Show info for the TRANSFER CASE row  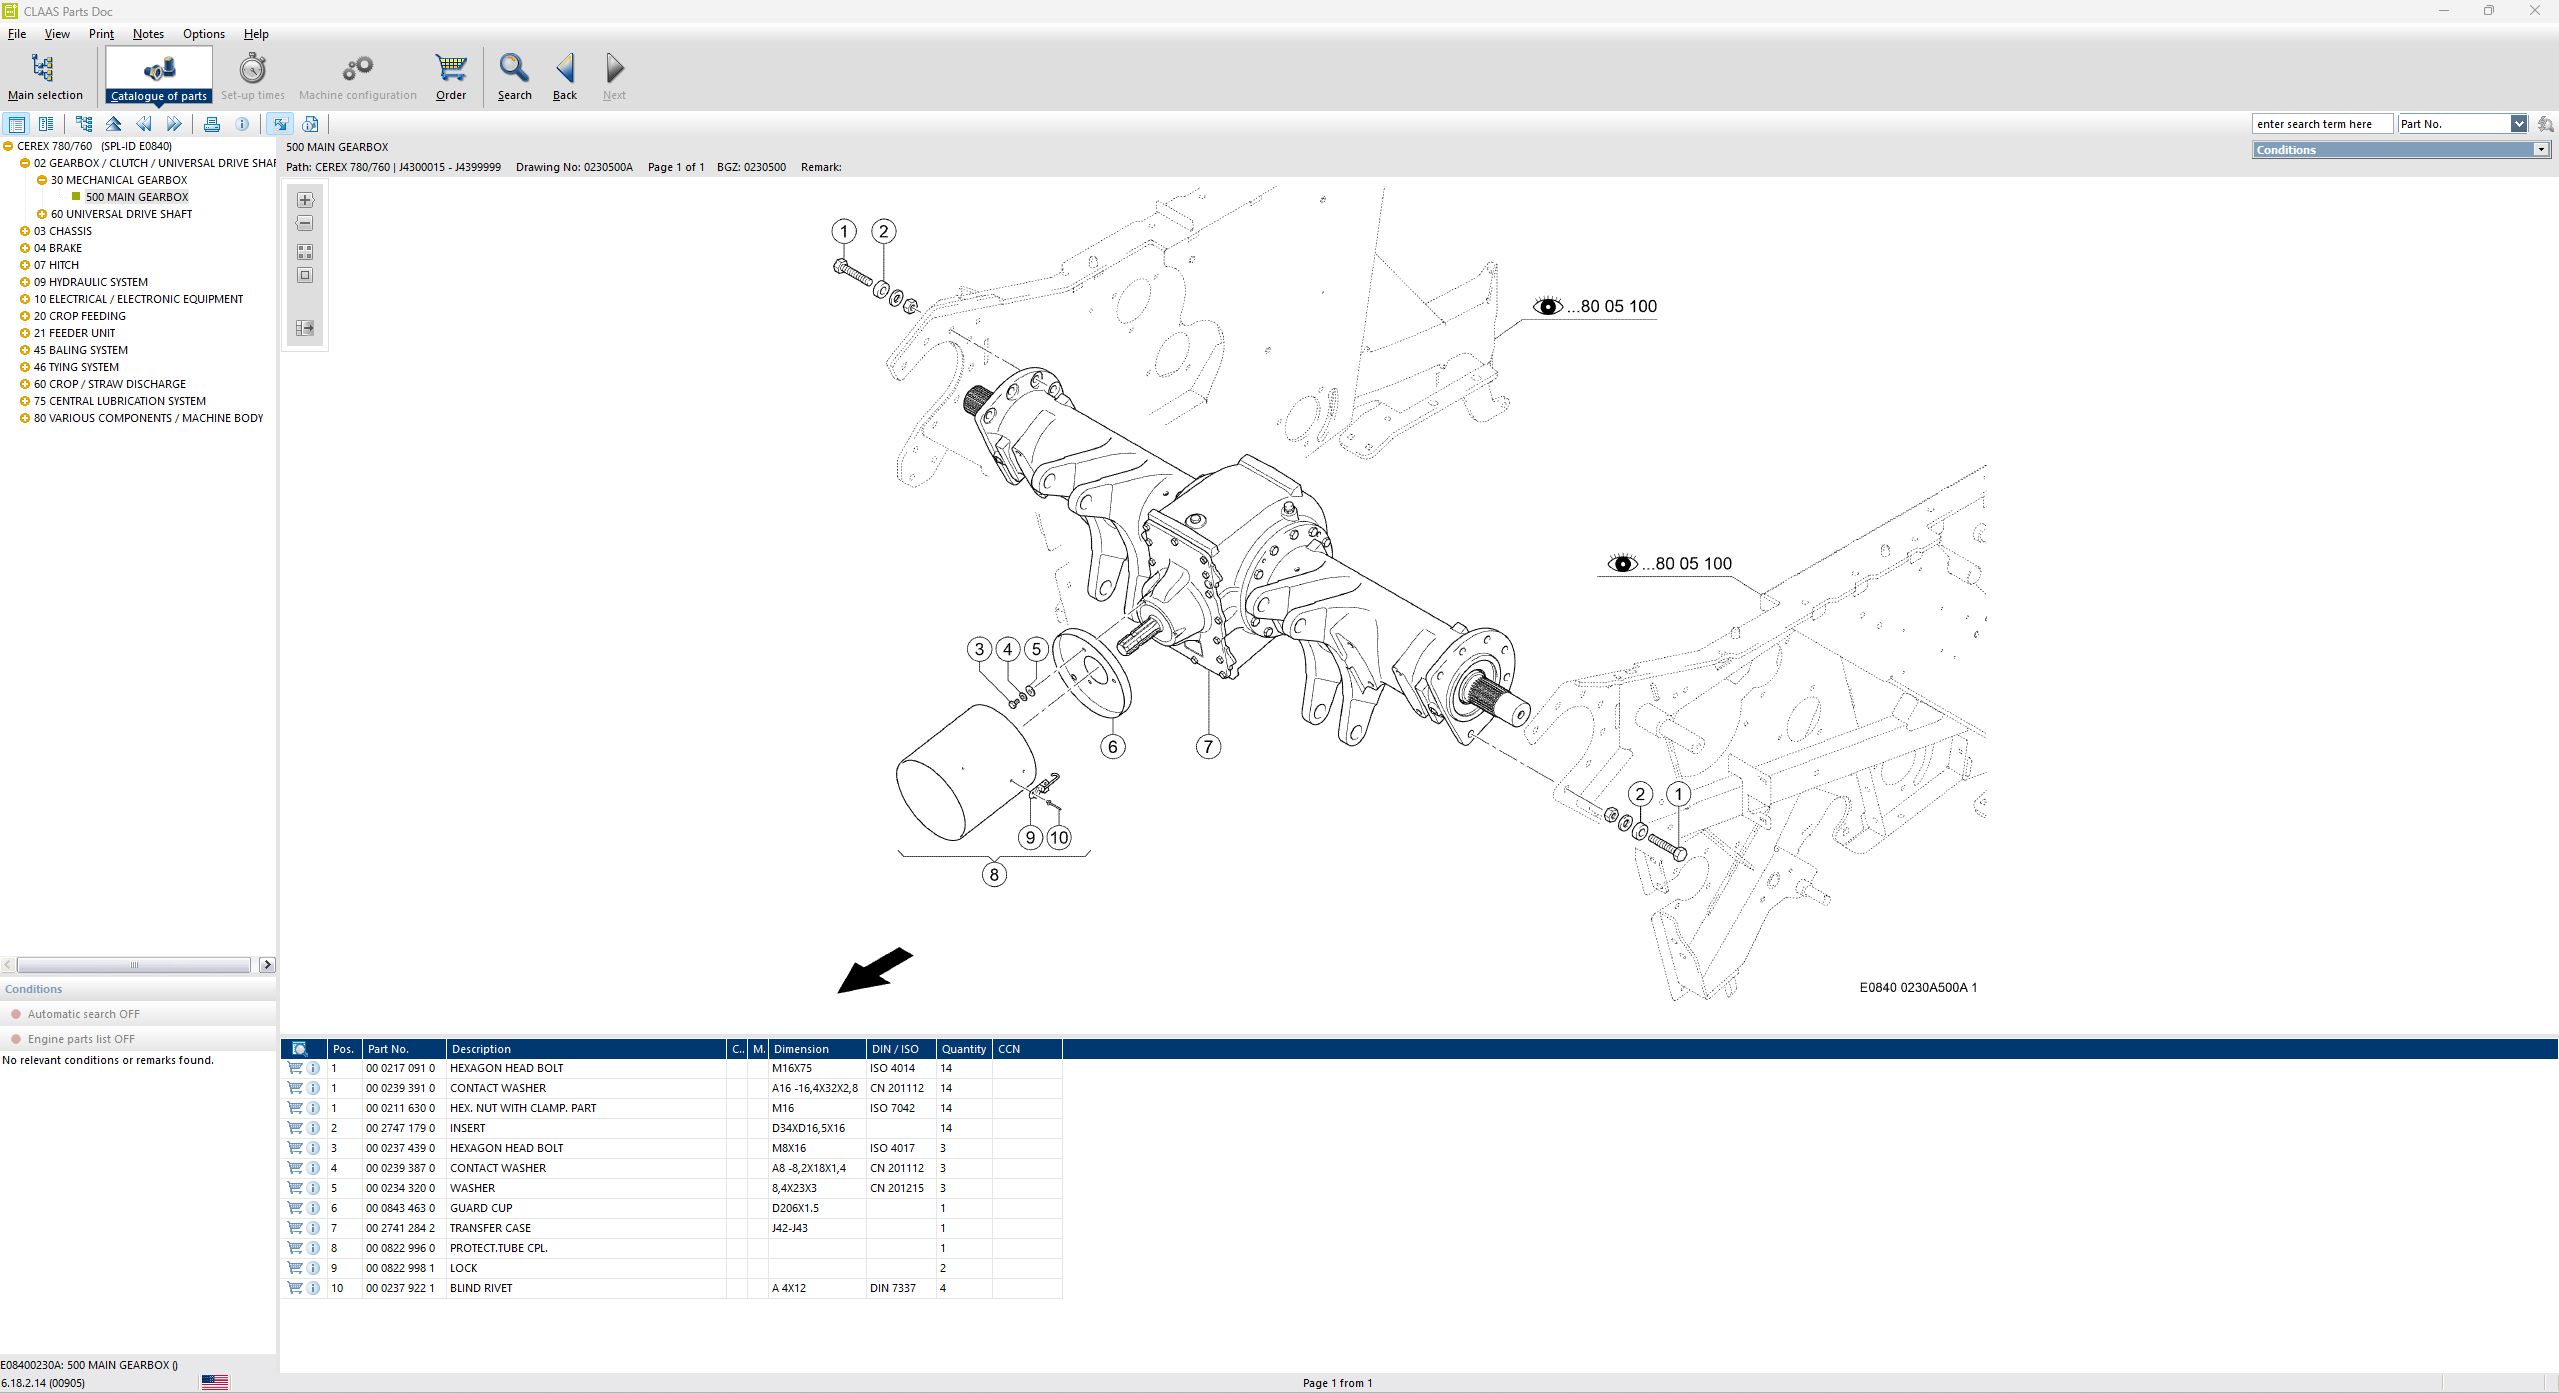click(x=313, y=1228)
